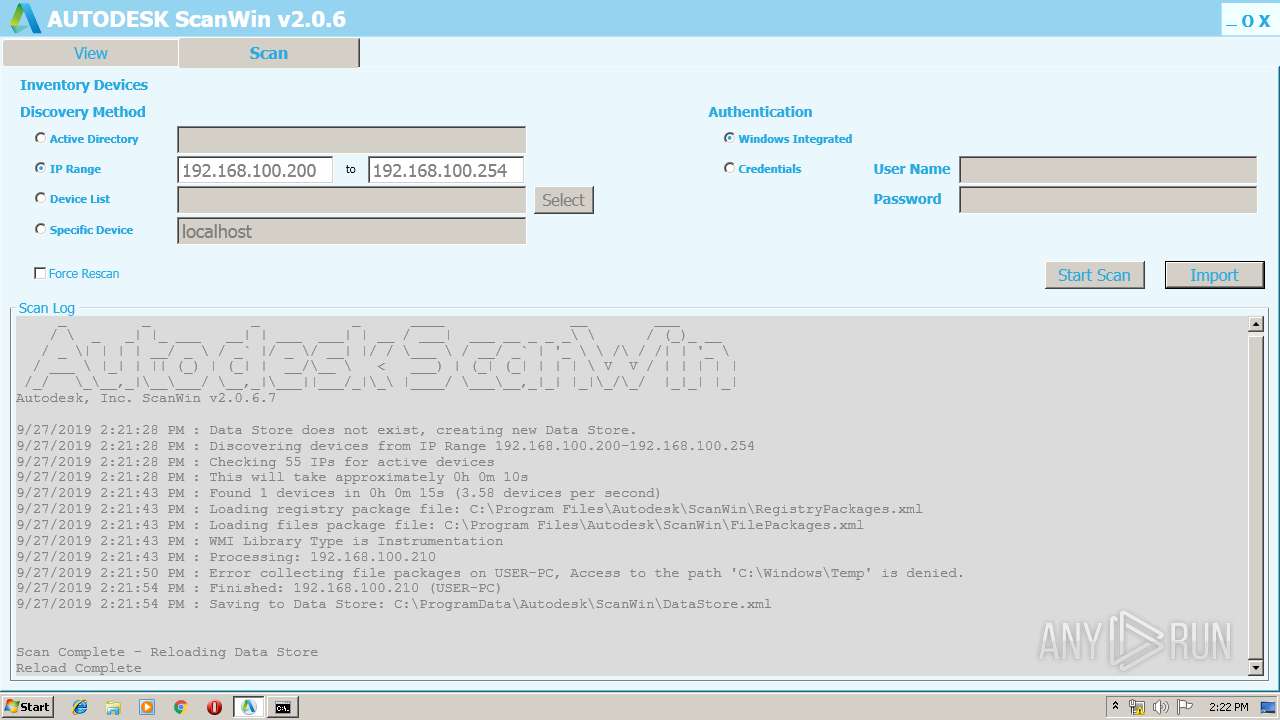1280x720 pixels.
Task: Click the volume speaker tray icon
Action: pyautogui.click(x=1161, y=707)
